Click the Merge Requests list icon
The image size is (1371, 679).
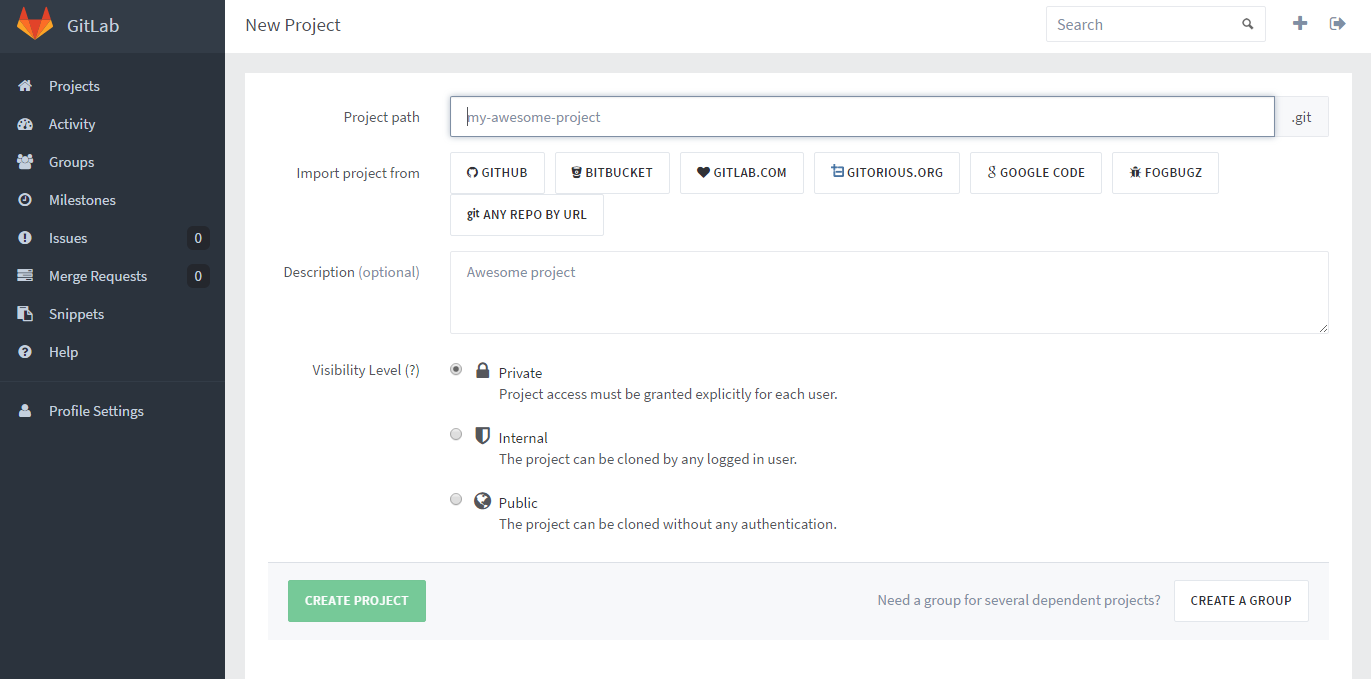click(x=26, y=276)
